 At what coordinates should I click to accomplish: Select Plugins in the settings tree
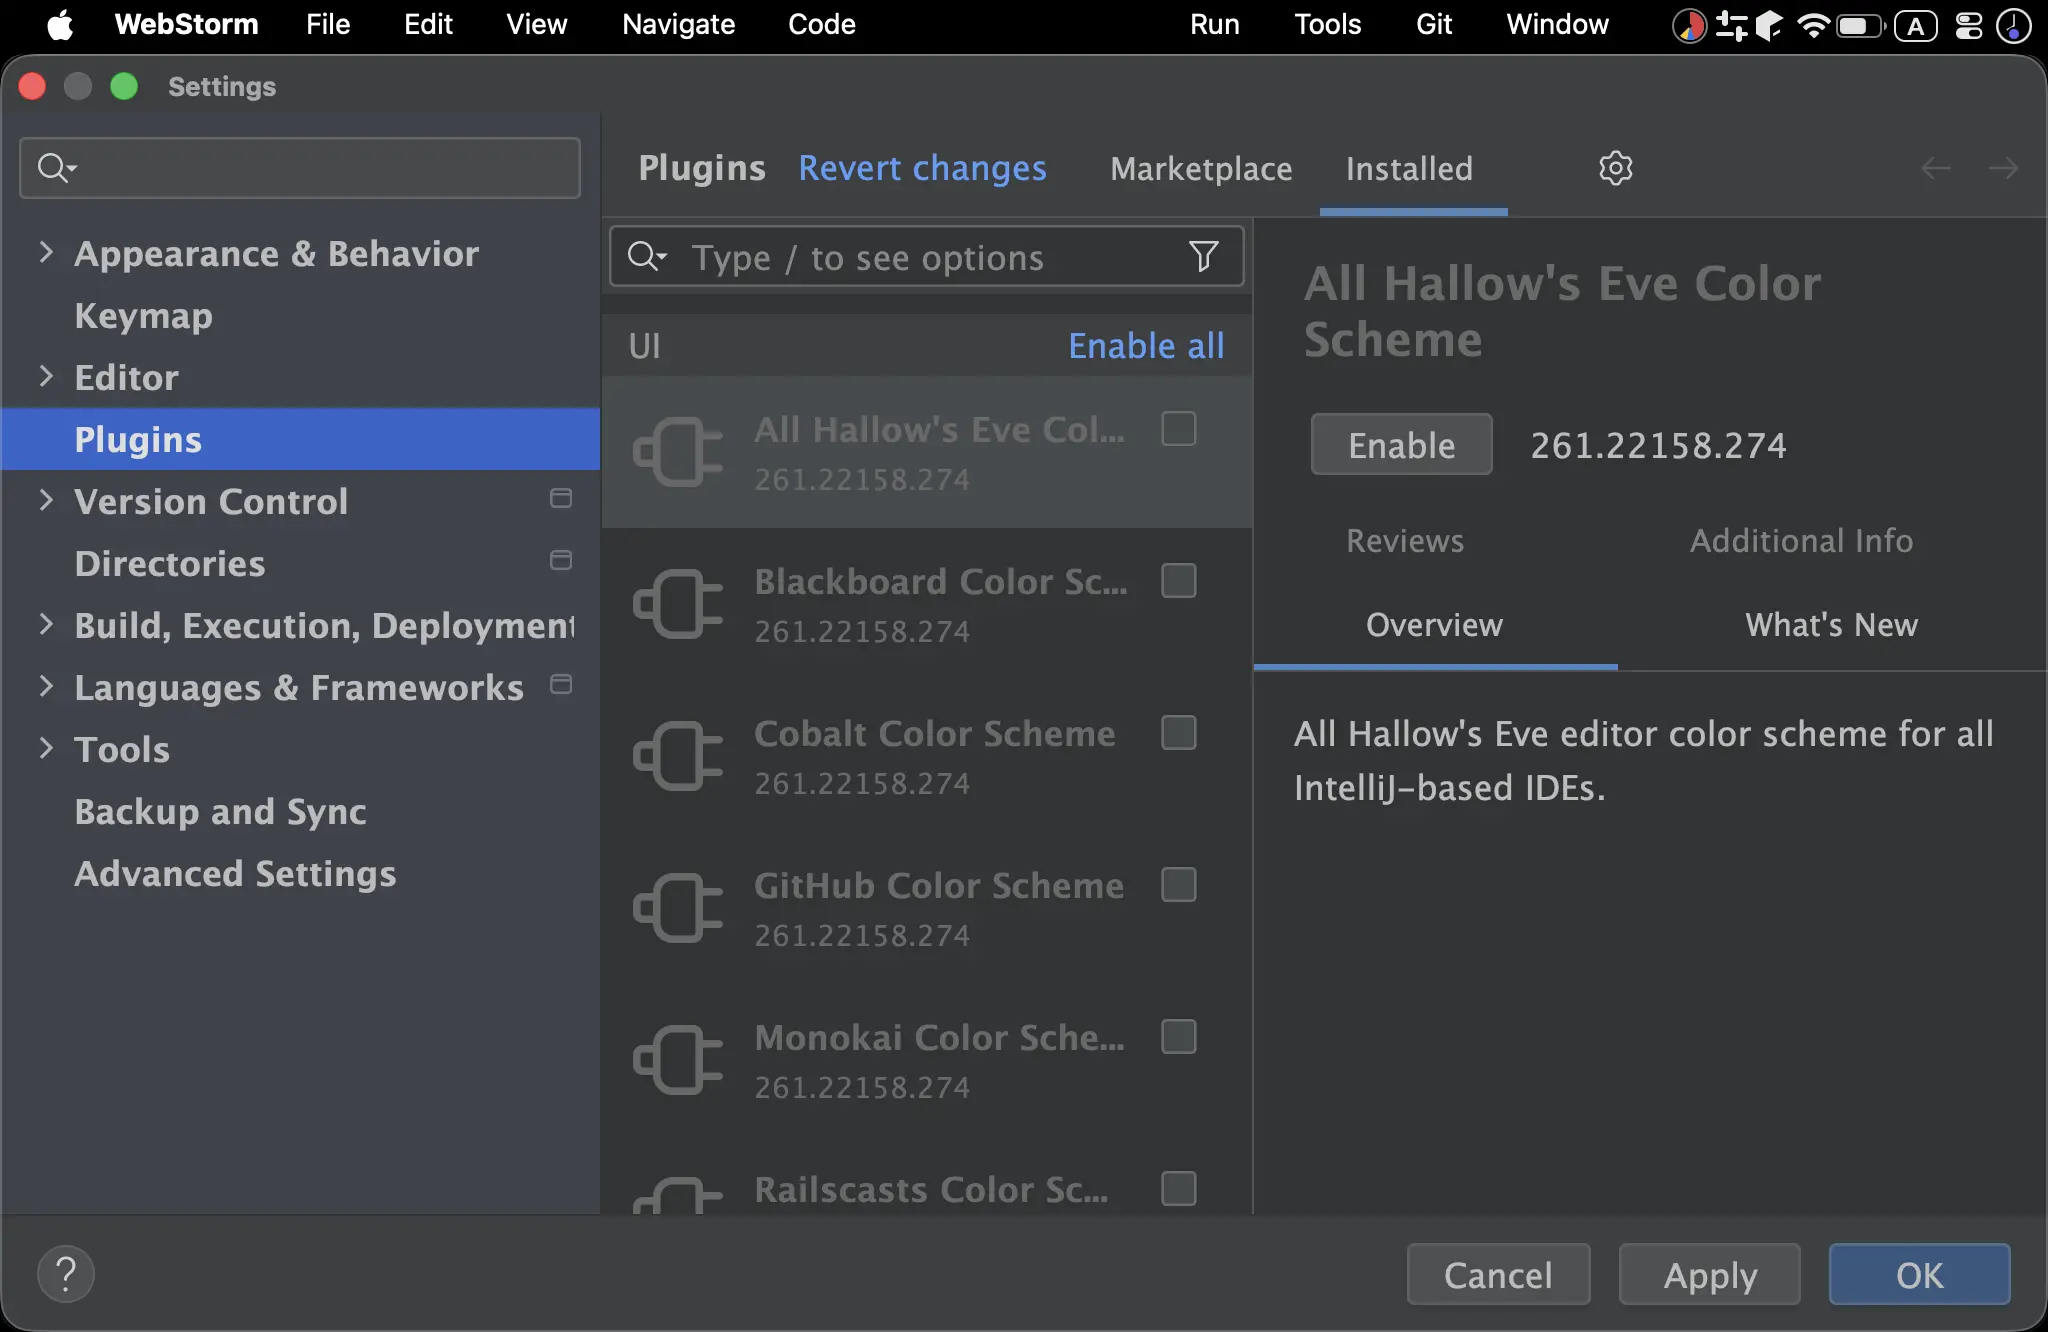click(x=301, y=439)
